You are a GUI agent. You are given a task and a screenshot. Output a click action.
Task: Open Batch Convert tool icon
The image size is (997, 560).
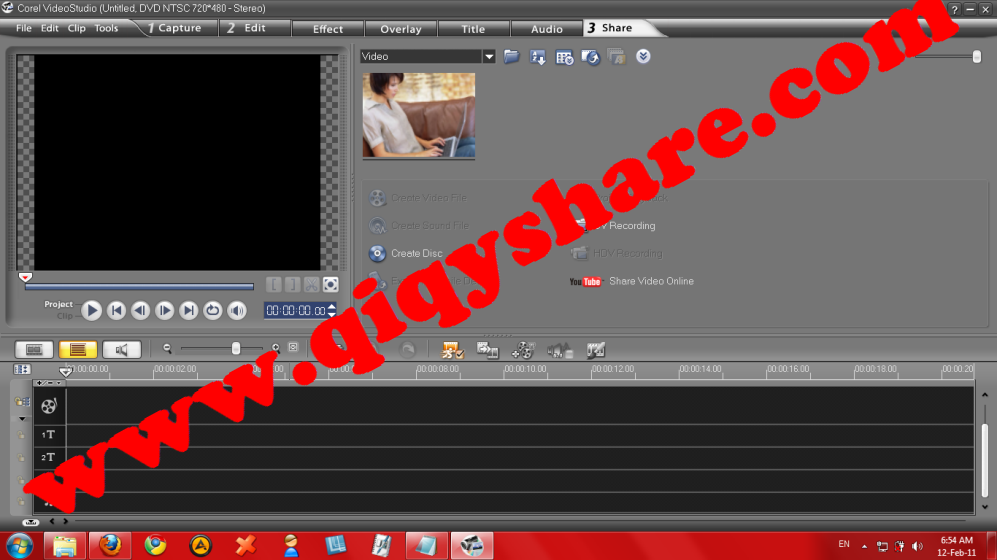[488, 350]
